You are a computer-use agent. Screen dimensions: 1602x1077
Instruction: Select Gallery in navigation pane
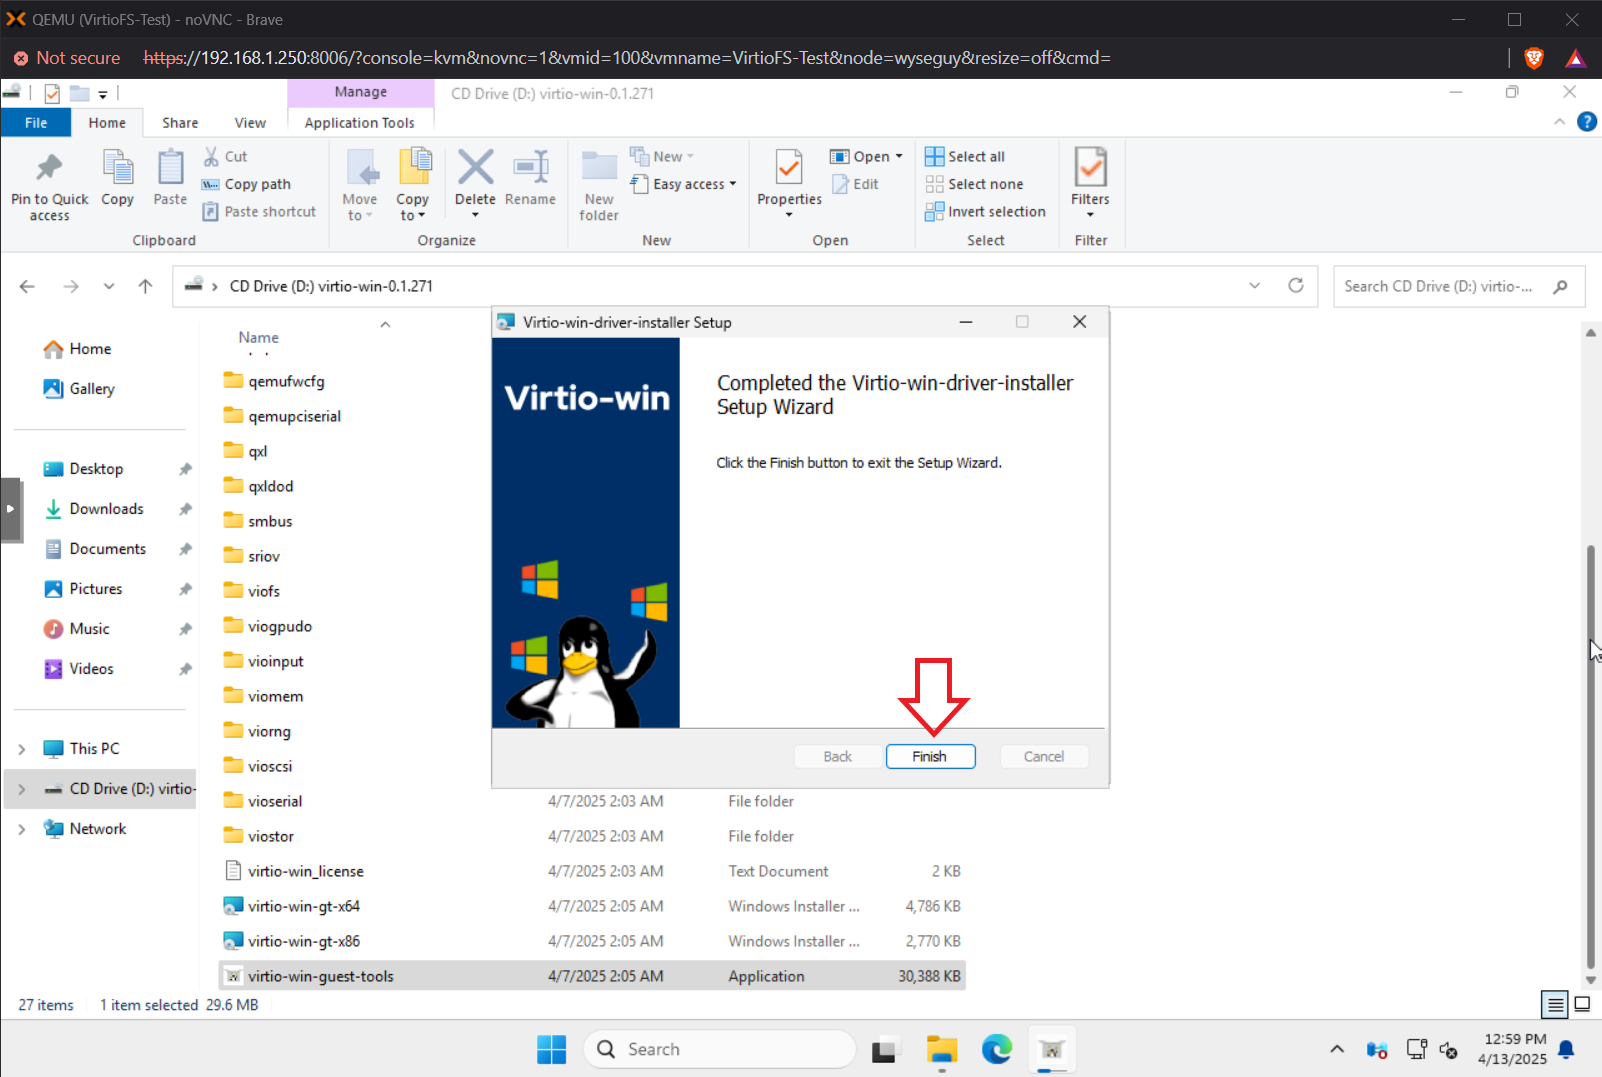pyautogui.click(x=79, y=389)
